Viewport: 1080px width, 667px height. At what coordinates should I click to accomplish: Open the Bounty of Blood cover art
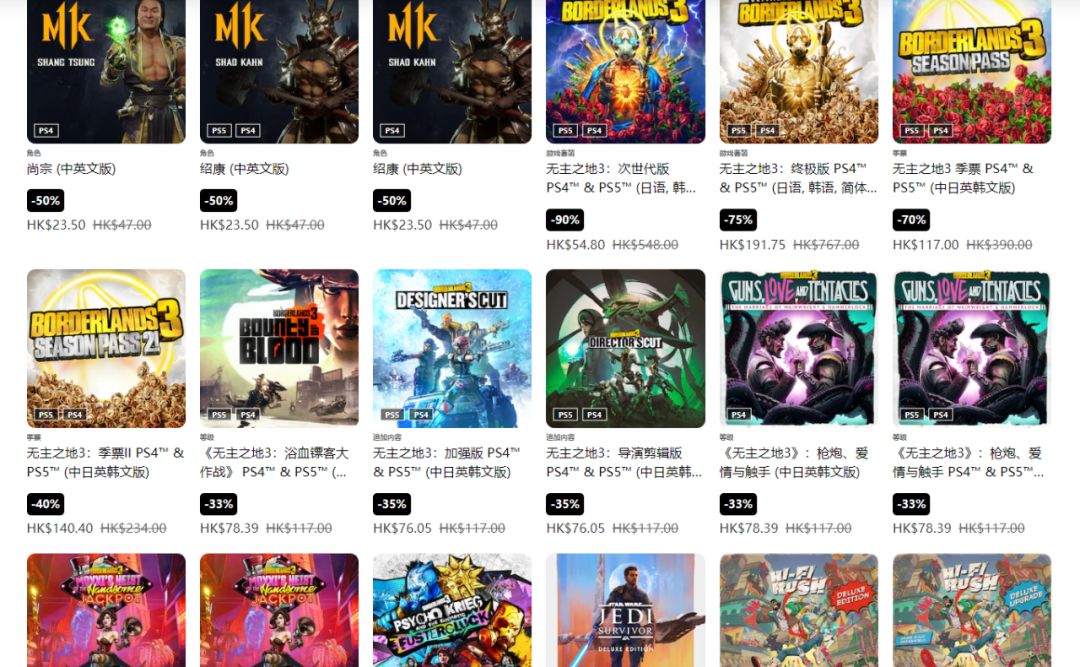279,349
